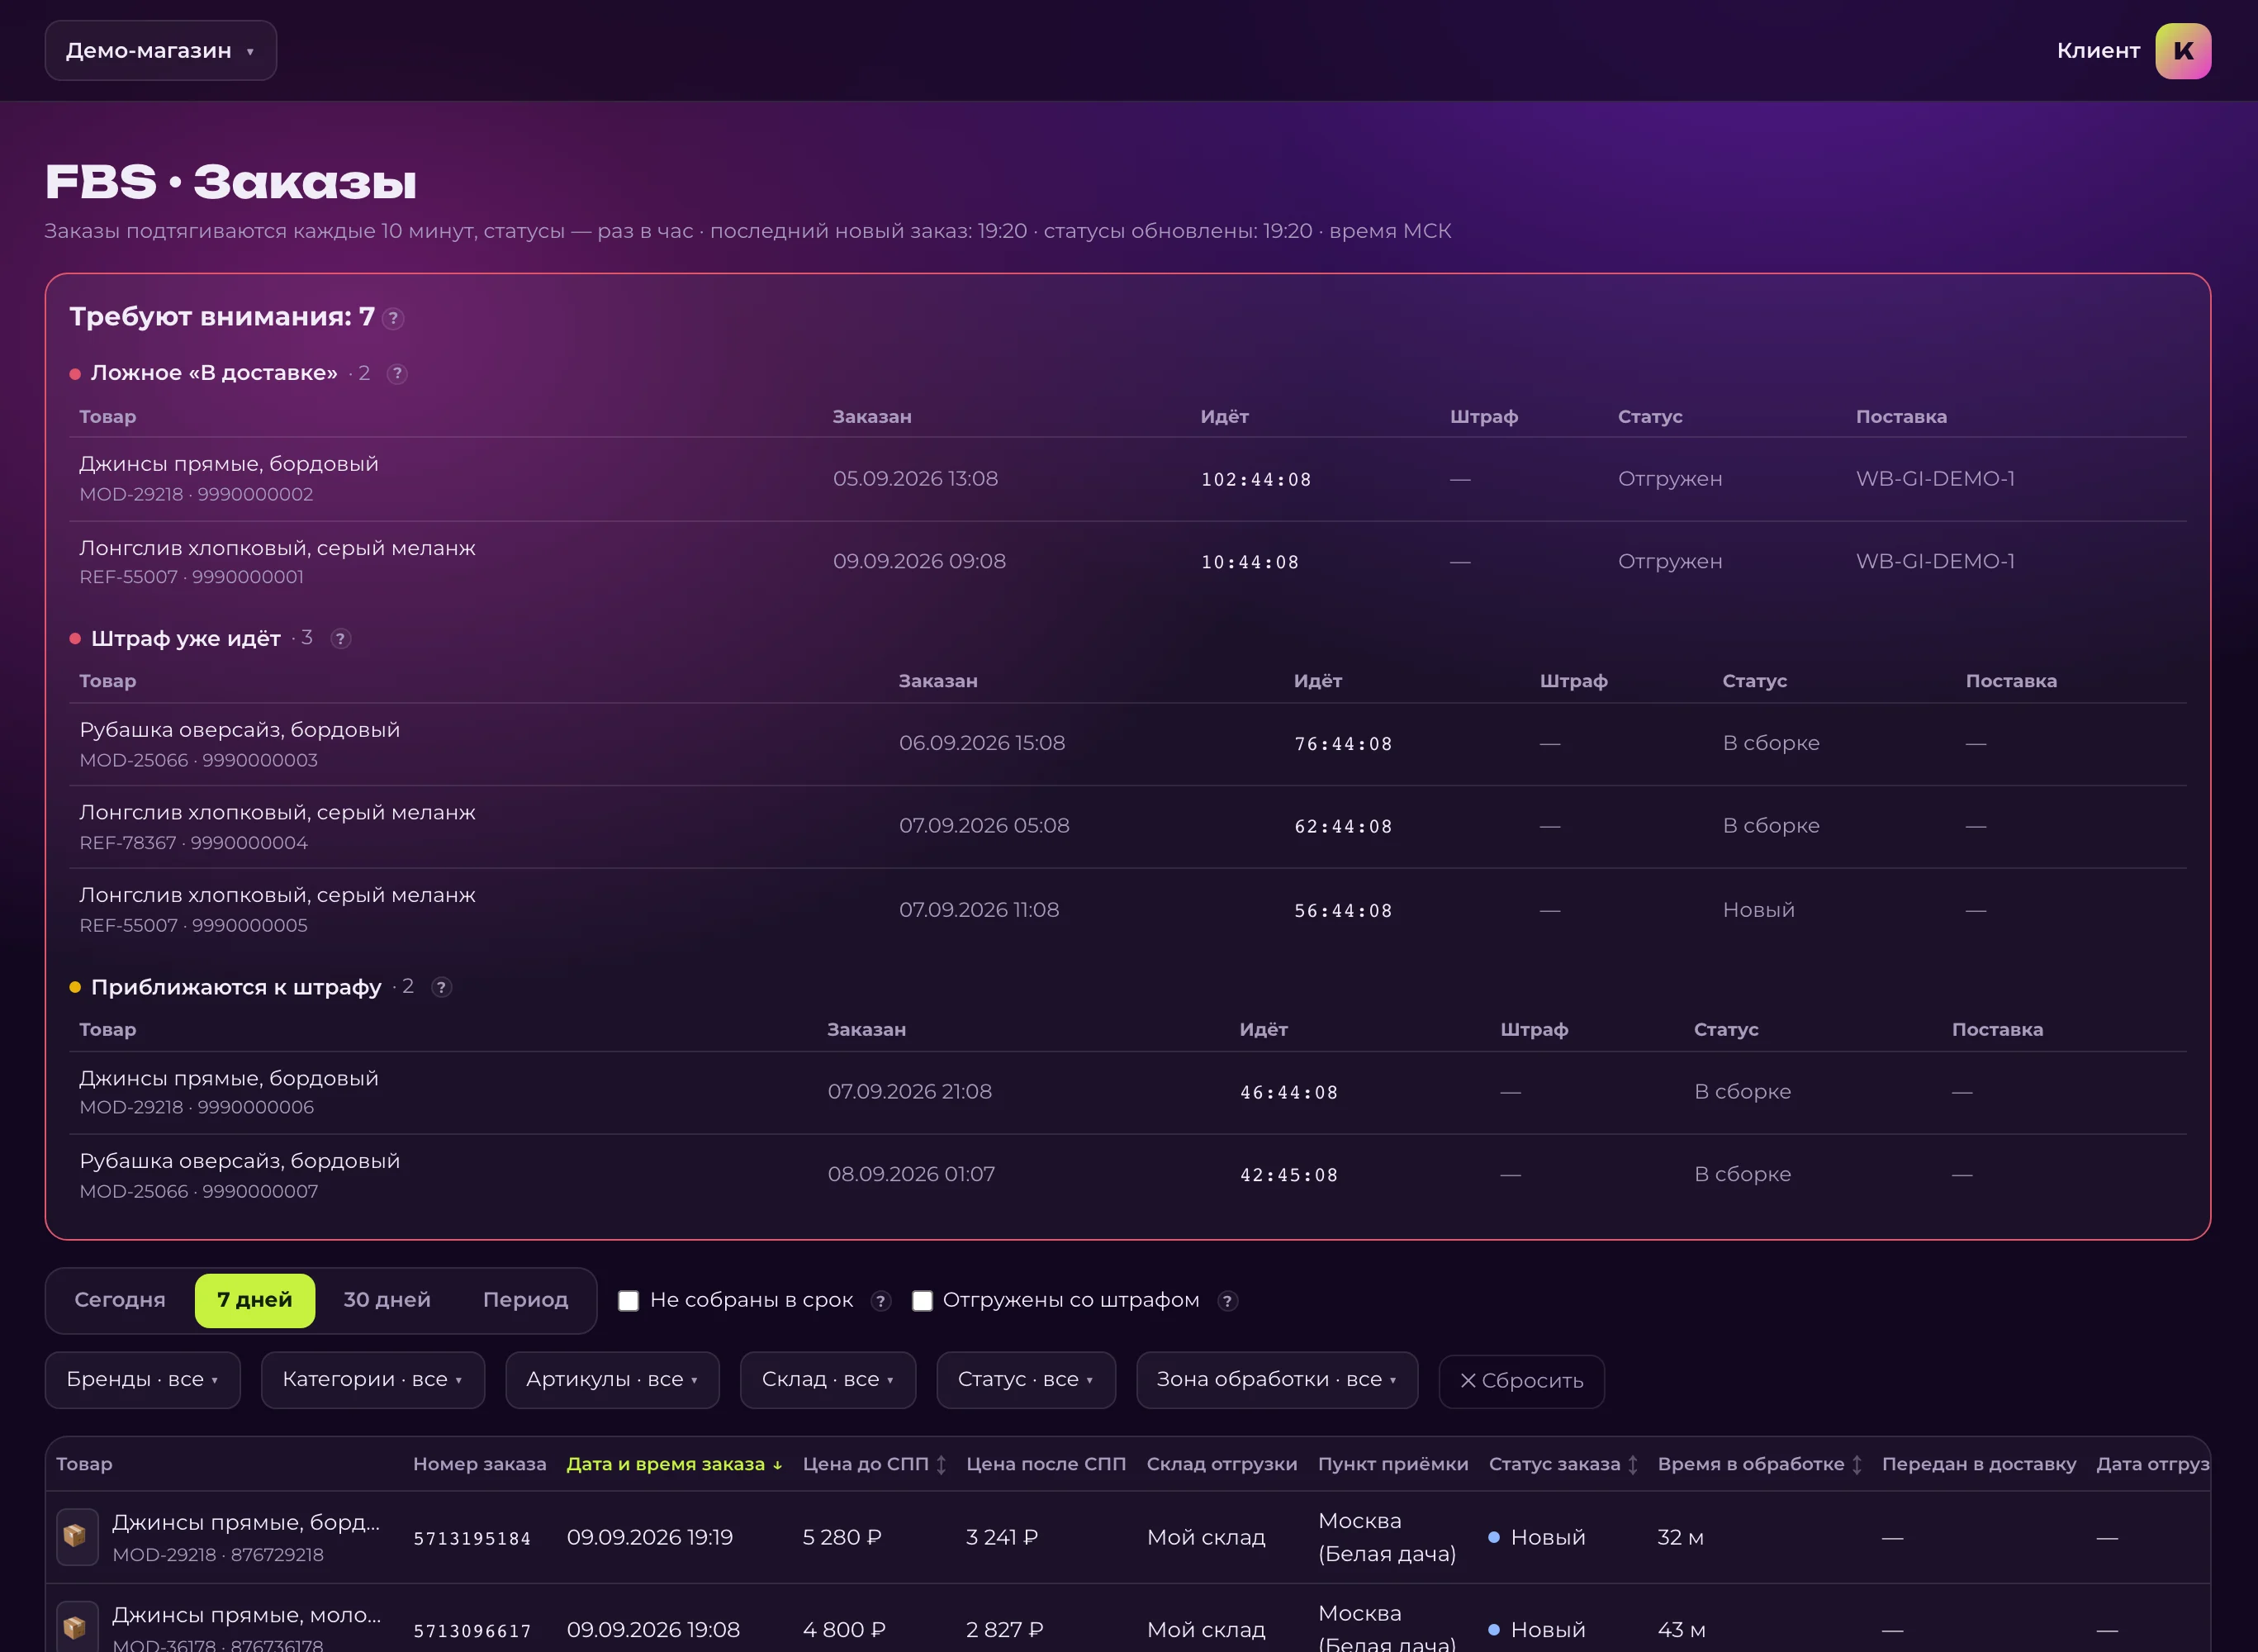
Task: Click help icon after 'Не собраны в срок'
Action: [x=881, y=1301]
